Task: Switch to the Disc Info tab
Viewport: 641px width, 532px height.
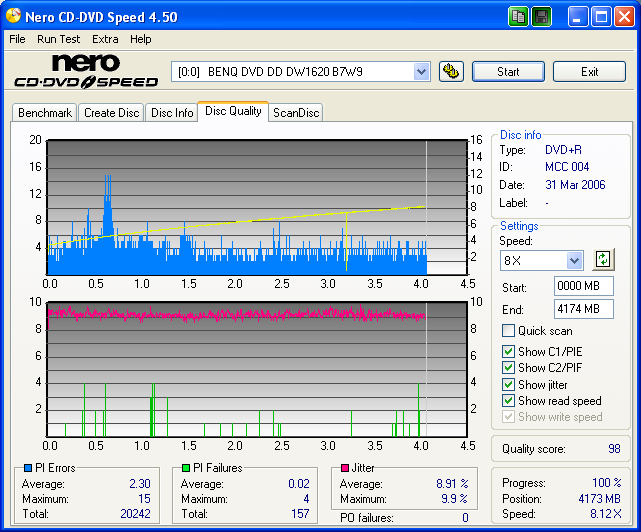Action: pyautogui.click(x=172, y=112)
